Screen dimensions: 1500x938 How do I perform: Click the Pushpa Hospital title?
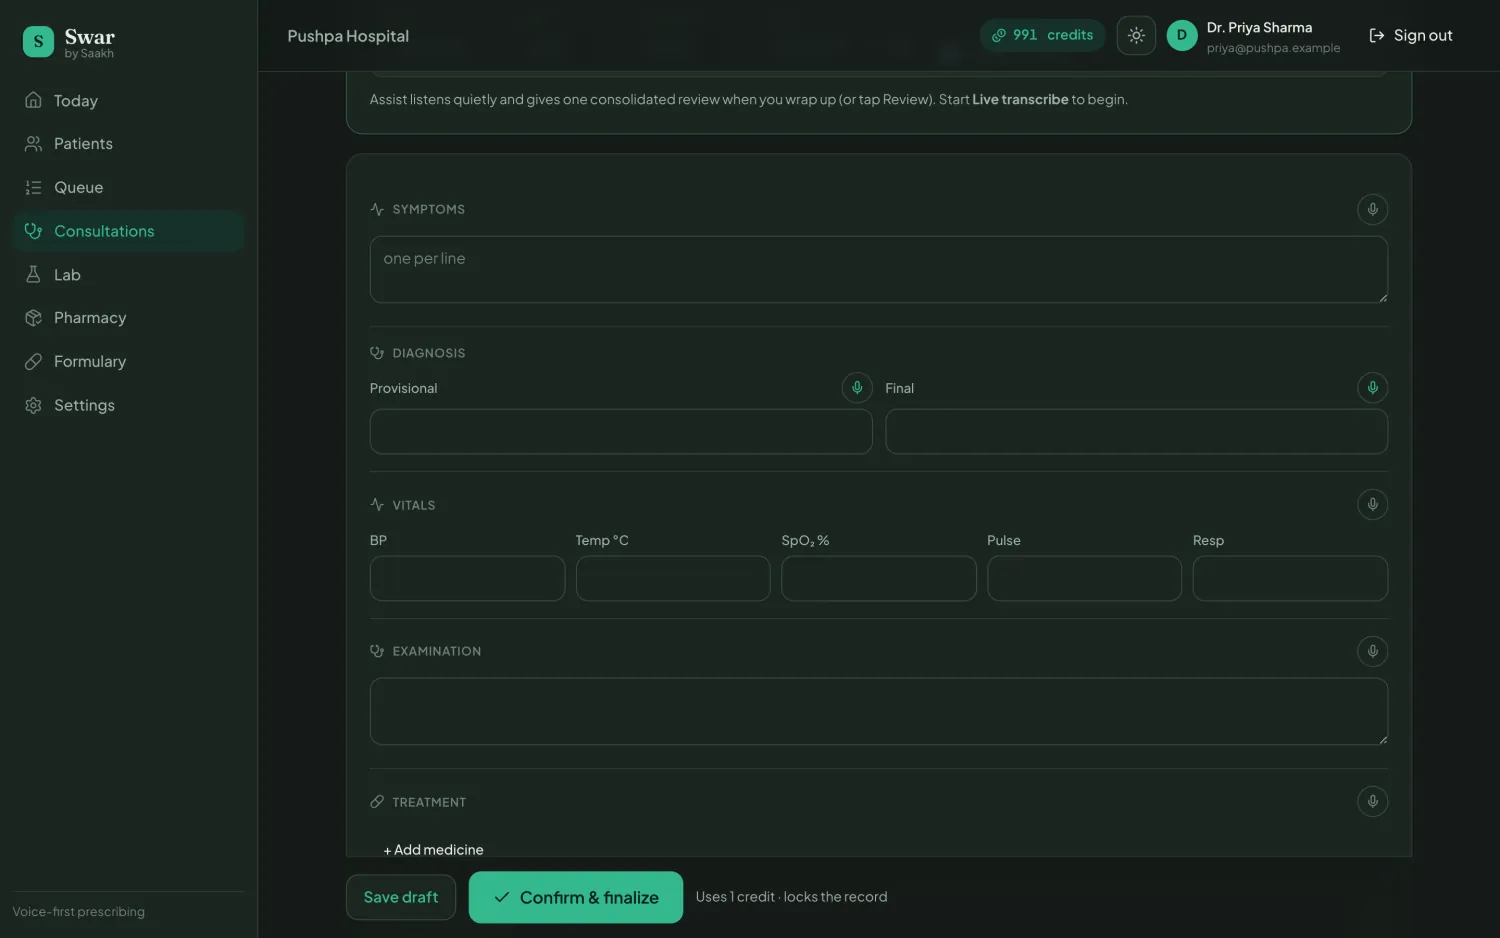(x=348, y=36)
